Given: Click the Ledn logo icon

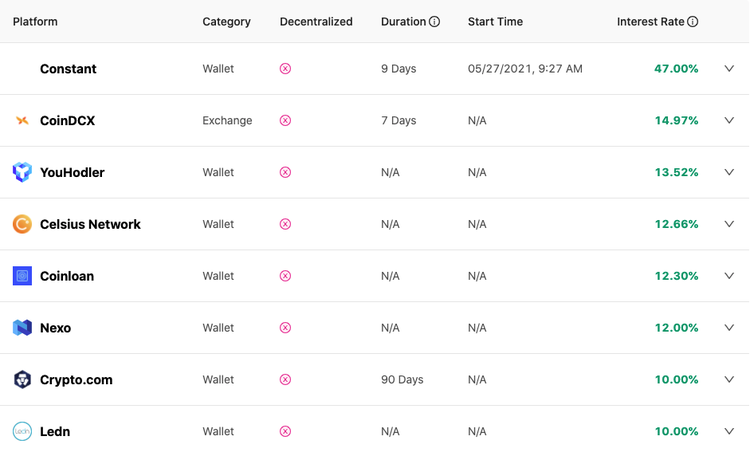Looking at the screenshot, I should (x=22, y=431).
